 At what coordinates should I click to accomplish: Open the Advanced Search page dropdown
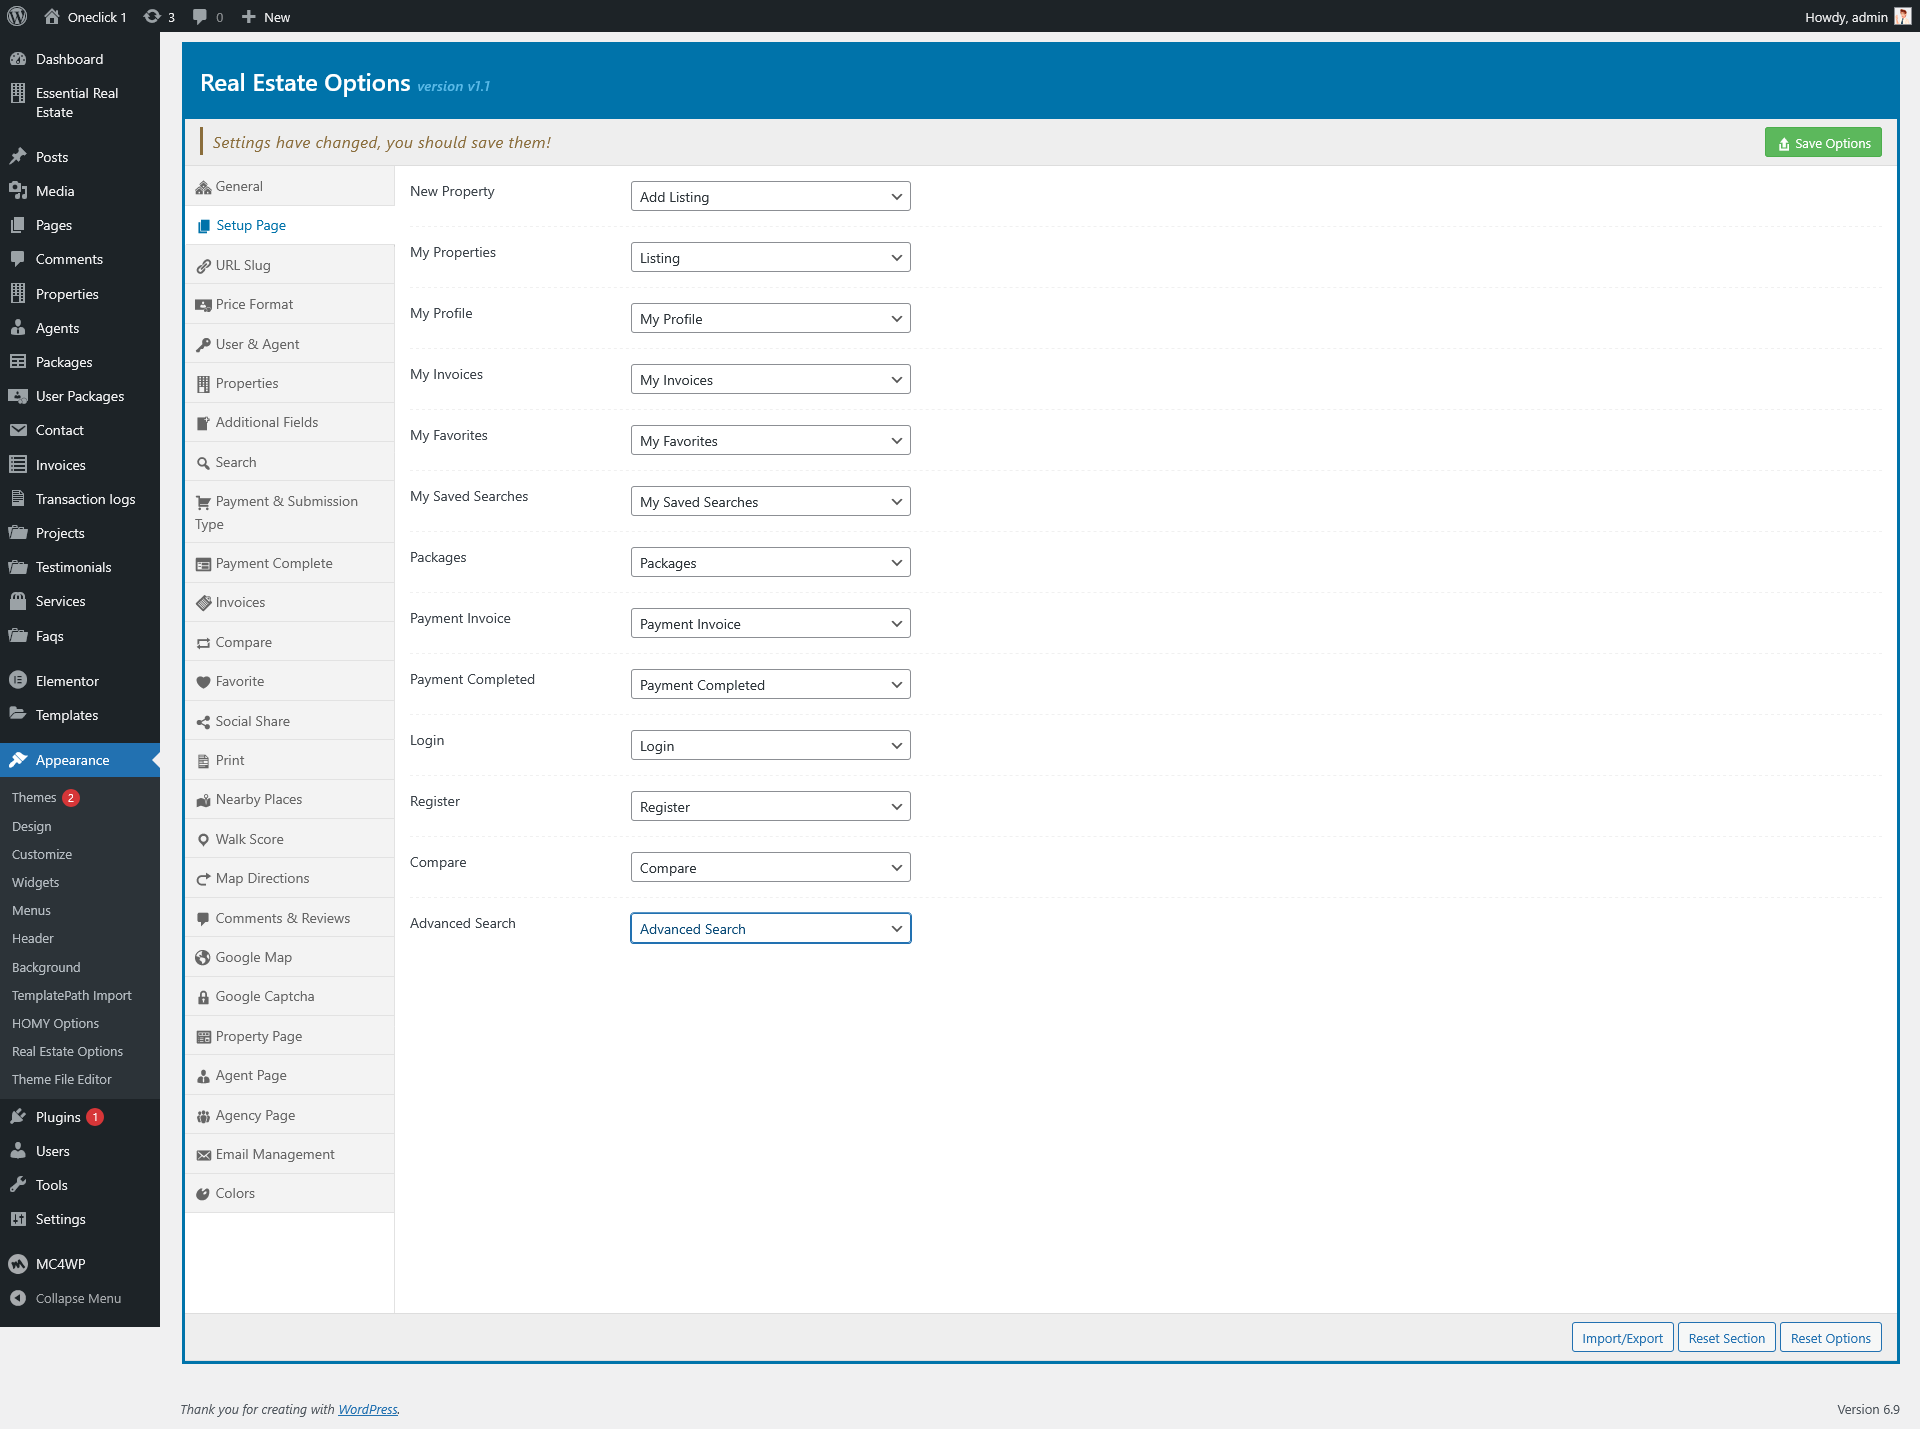(x=770, y=928)
